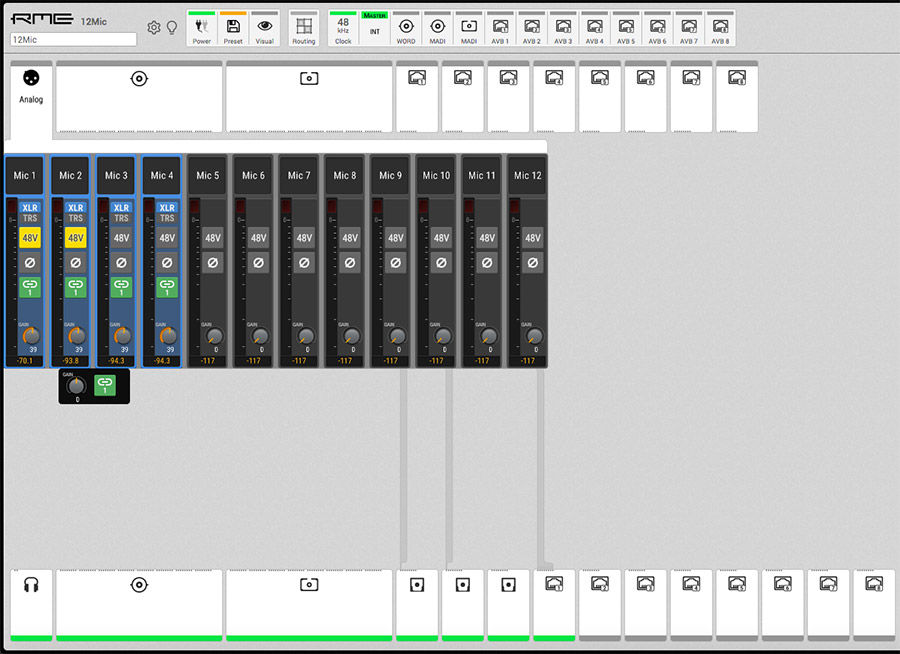Invert phase on Mic 4

coord(167,262)
